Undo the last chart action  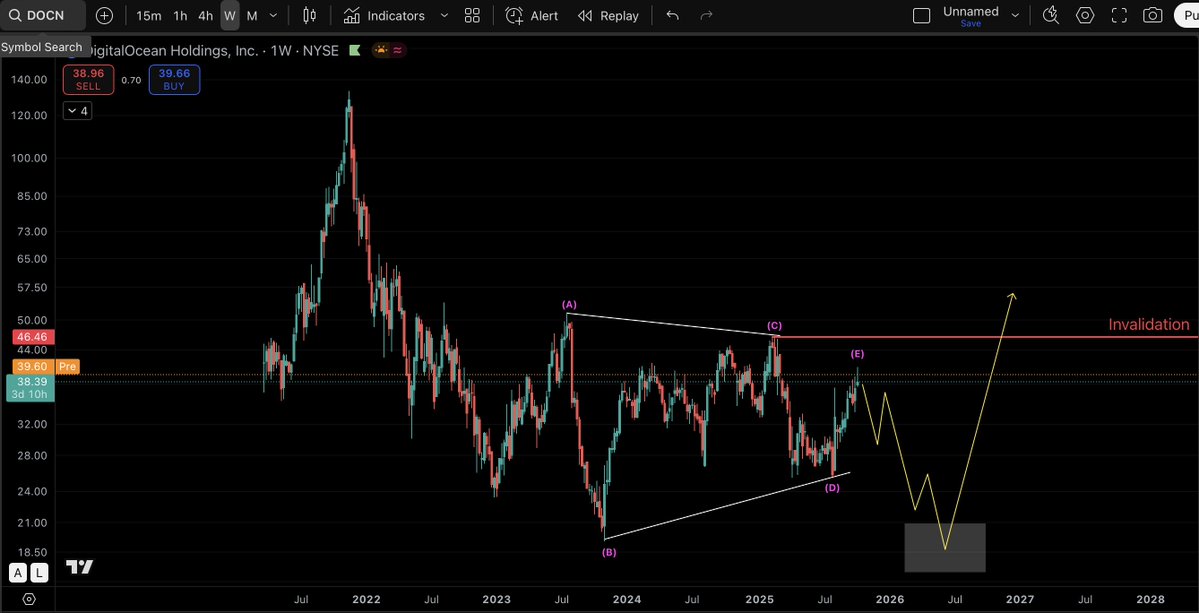pos(672,15)
